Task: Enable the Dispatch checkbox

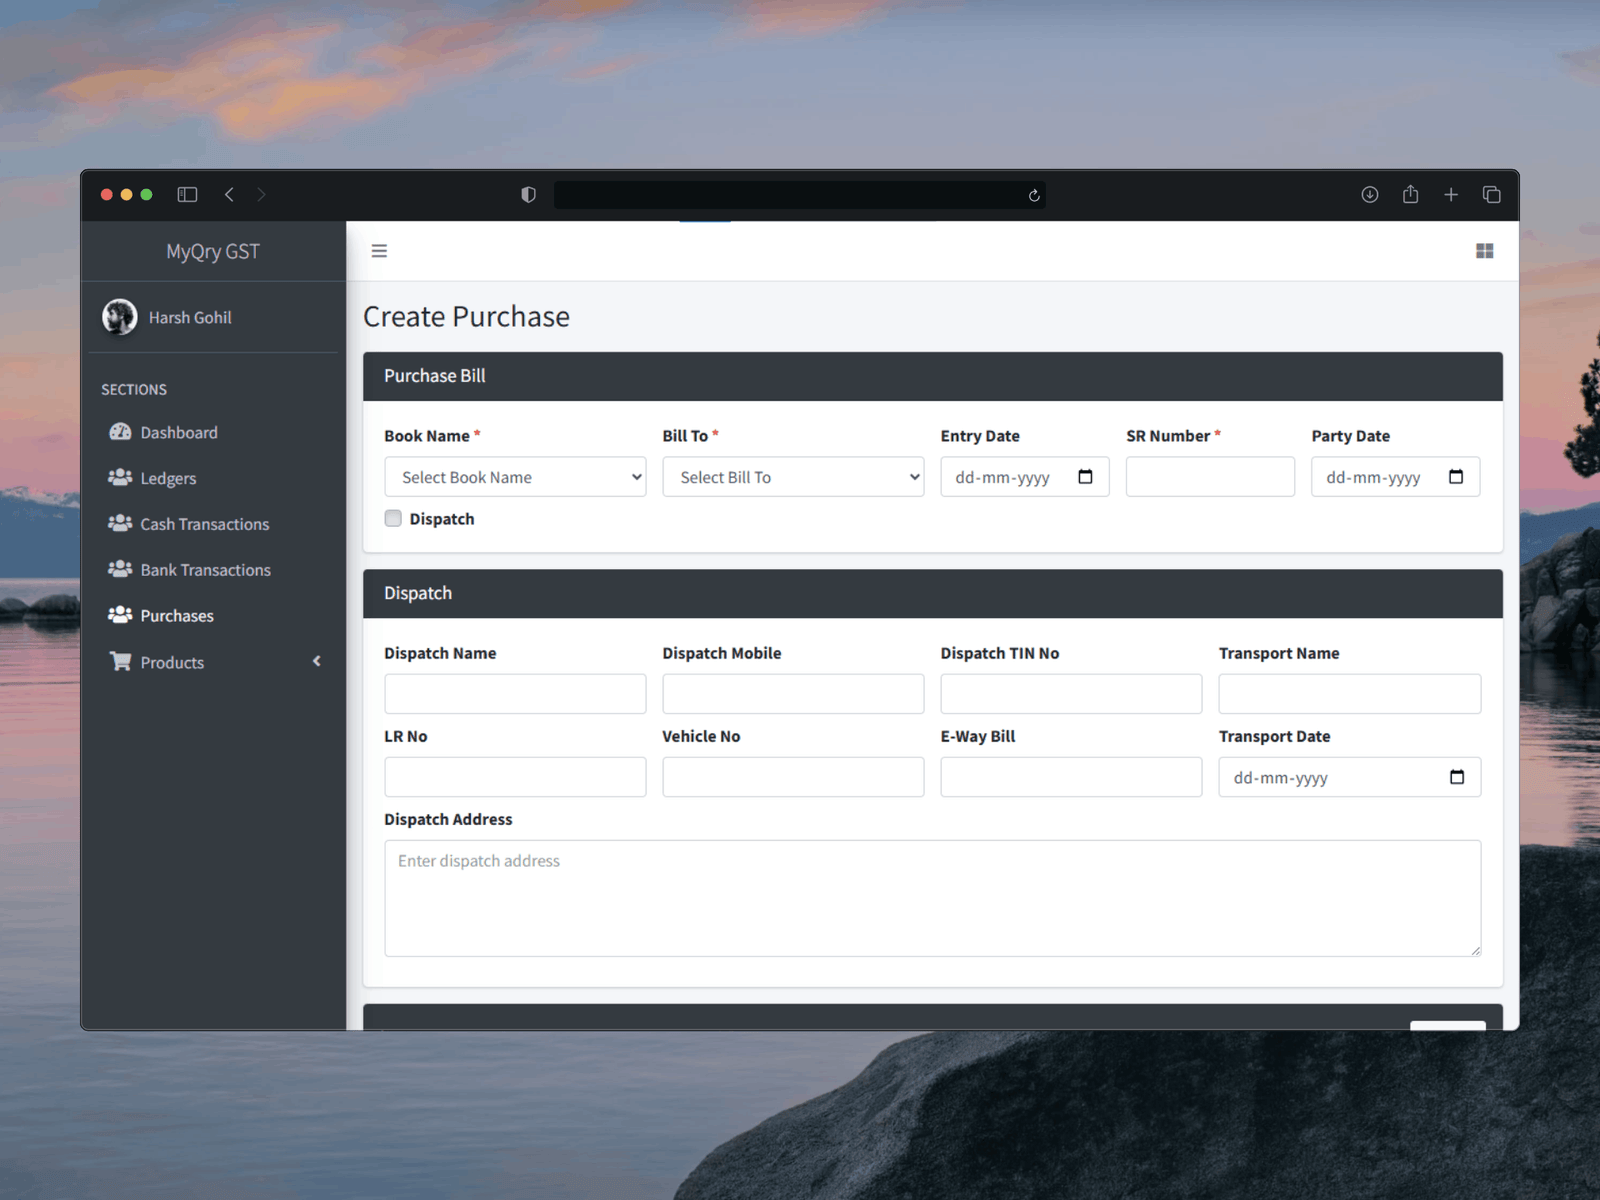Action: [393, 518]
